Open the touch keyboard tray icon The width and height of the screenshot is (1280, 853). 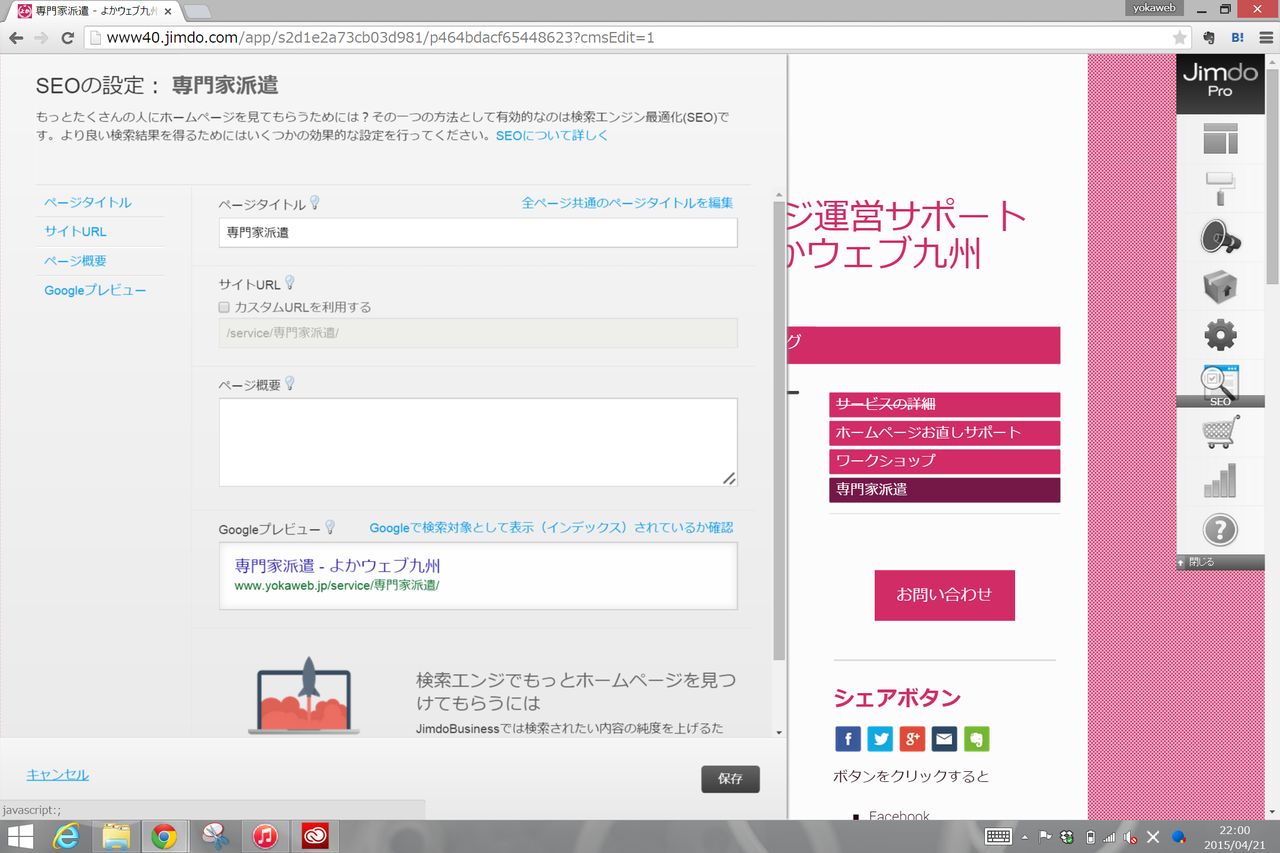tap(998, 837)
